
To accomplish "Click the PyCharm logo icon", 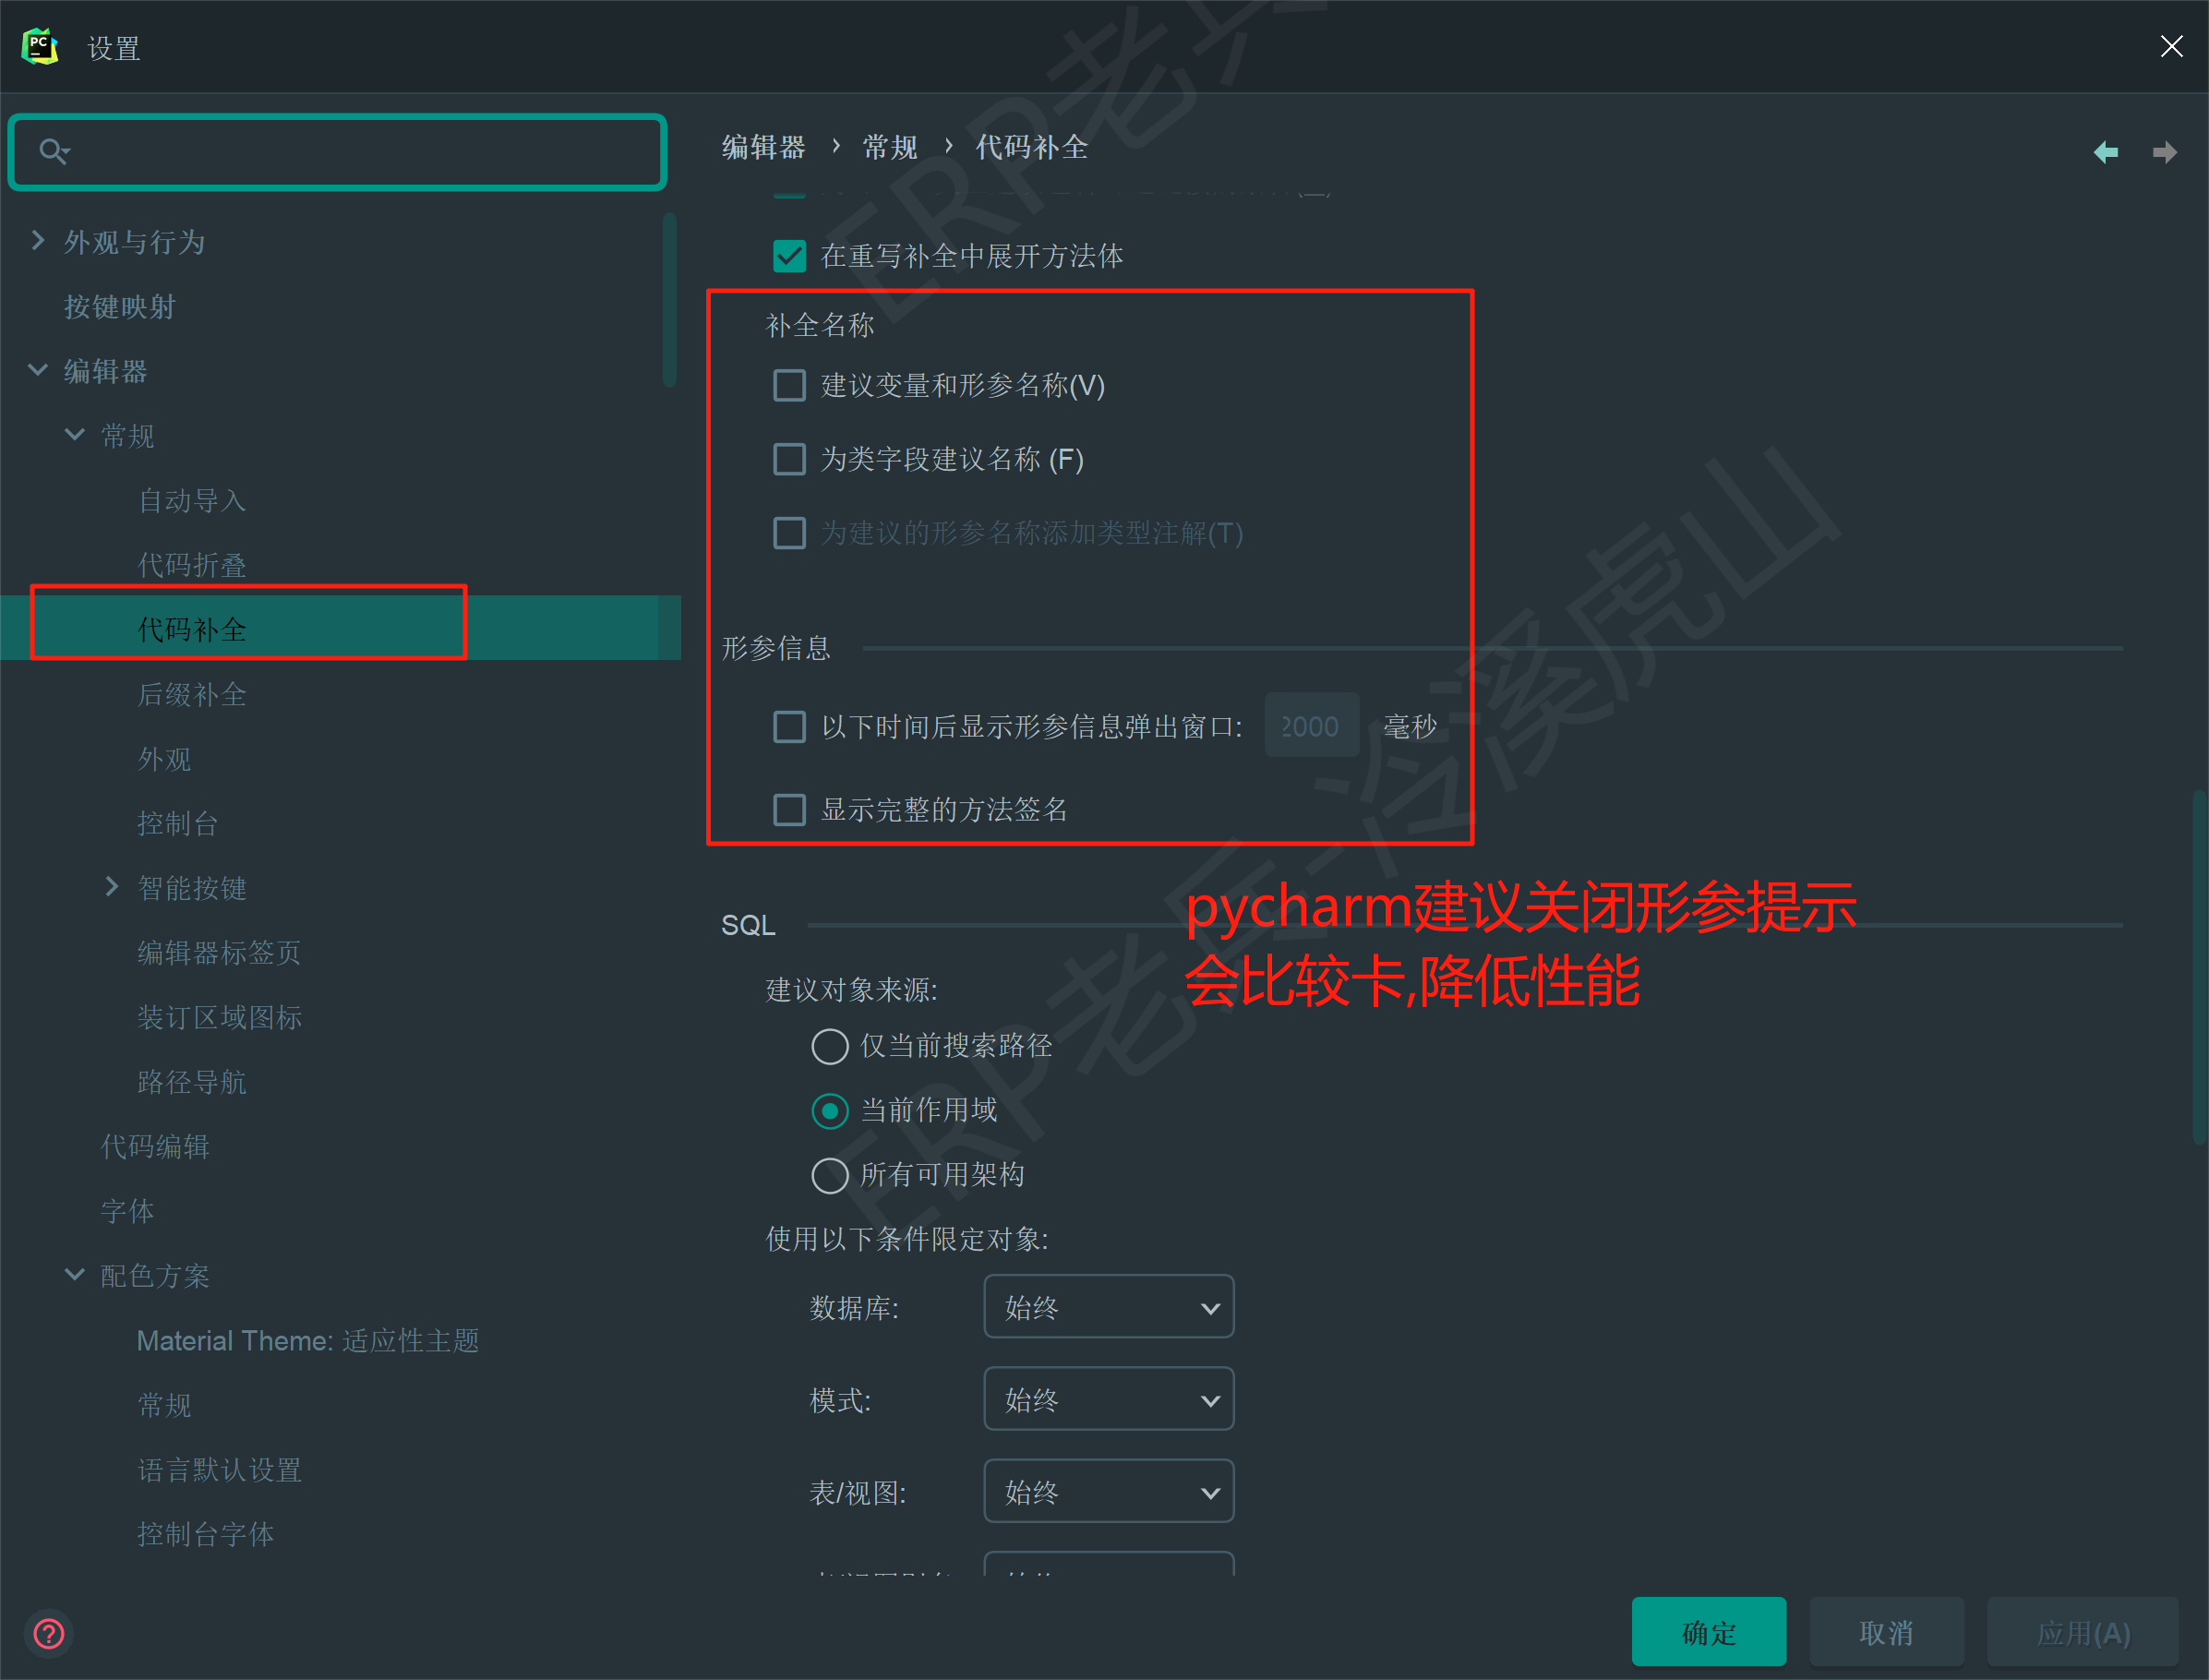I will 40,47.
